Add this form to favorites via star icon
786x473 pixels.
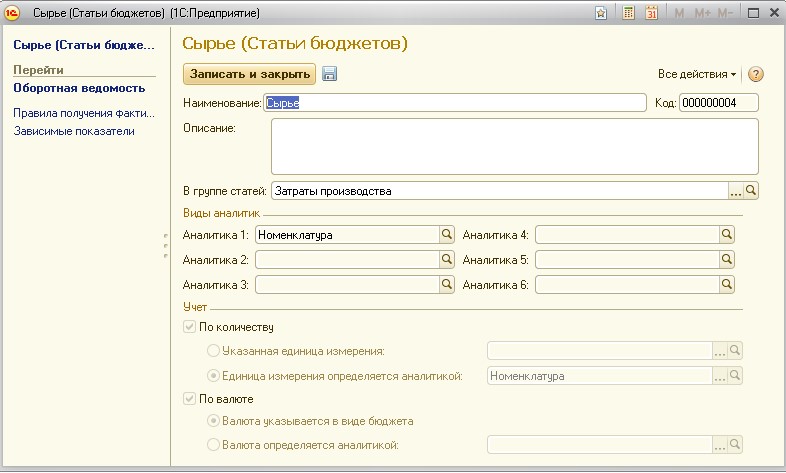coord(601,13)
